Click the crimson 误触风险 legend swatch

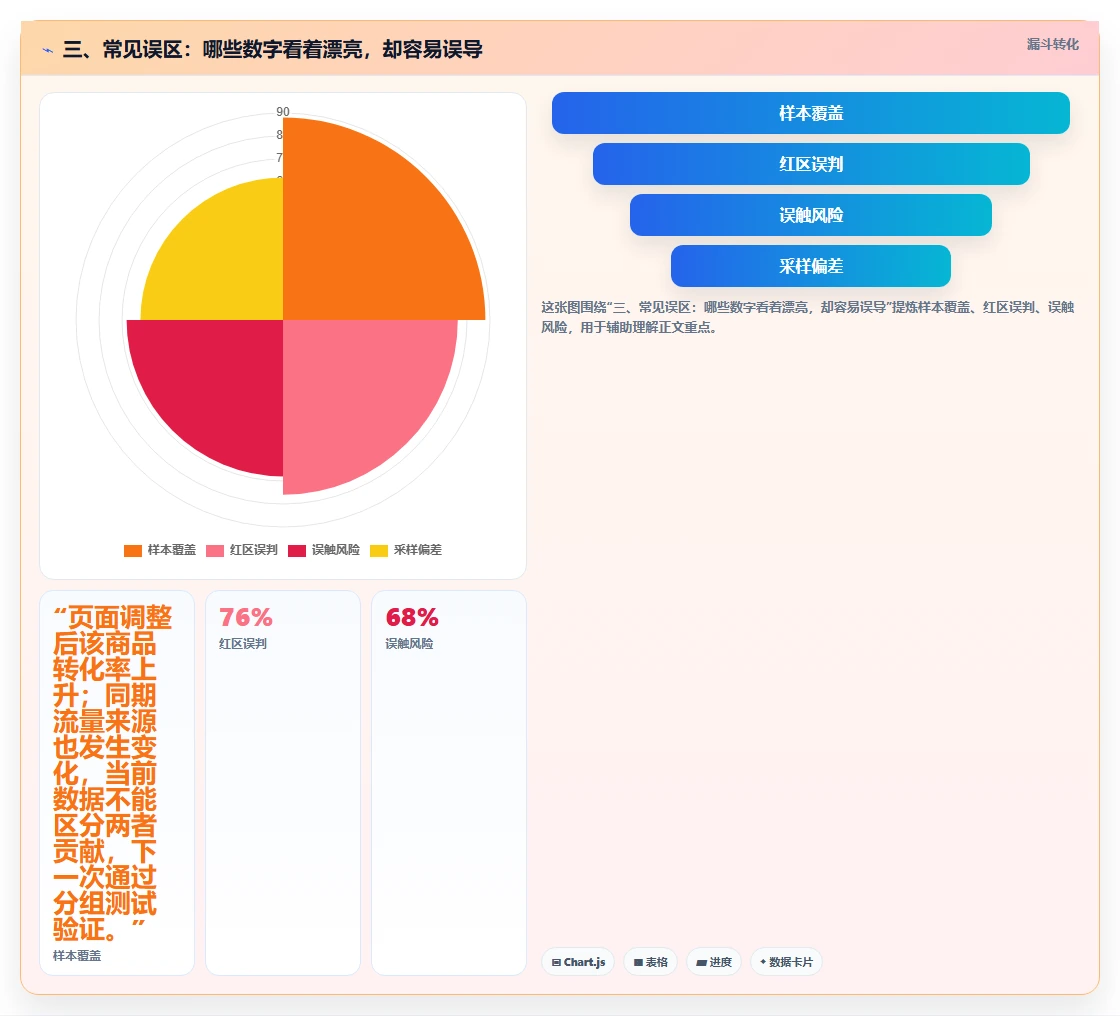[x=297, y=550]
